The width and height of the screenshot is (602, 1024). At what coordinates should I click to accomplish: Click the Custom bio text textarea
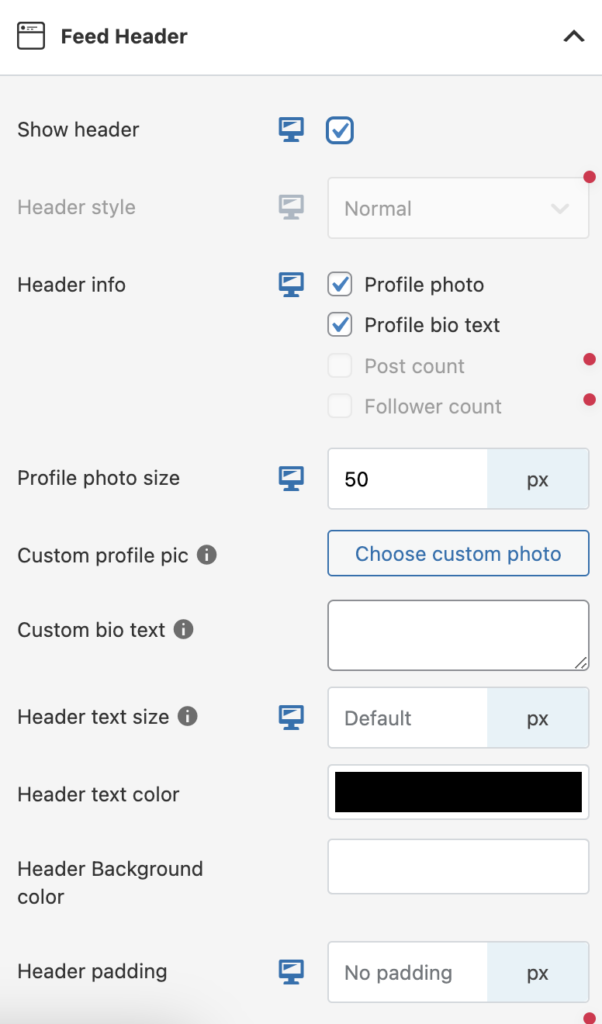458,635
